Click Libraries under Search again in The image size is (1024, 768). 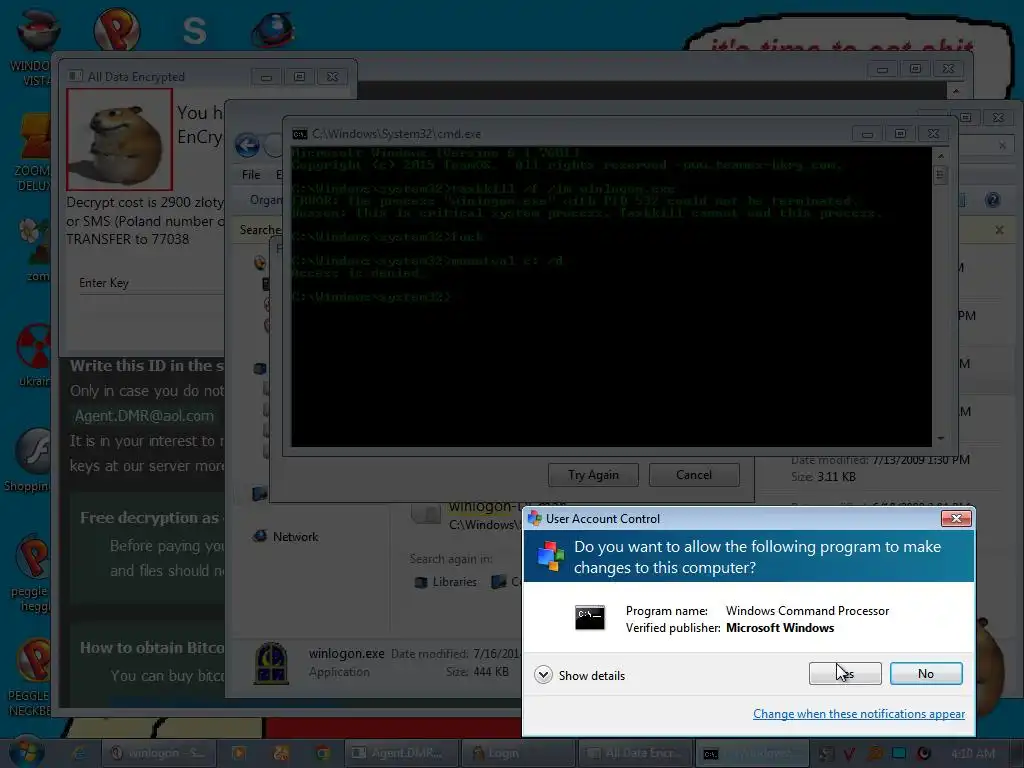click(x=446, y=582)
